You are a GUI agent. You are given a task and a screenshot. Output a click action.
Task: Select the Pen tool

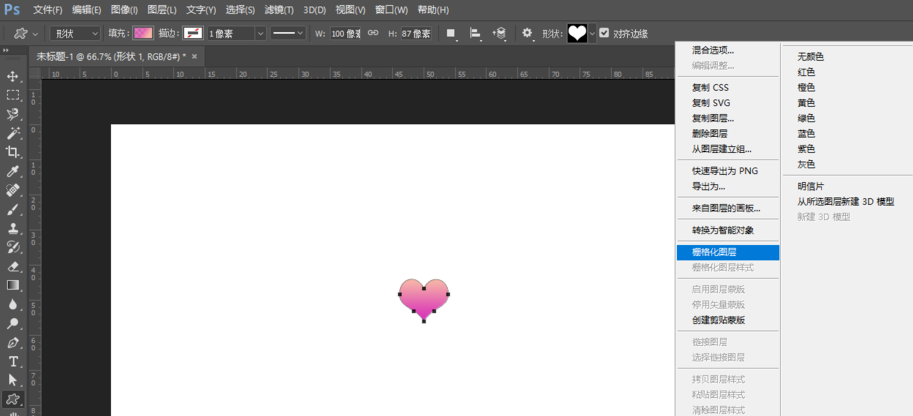(x=13, y=343)
